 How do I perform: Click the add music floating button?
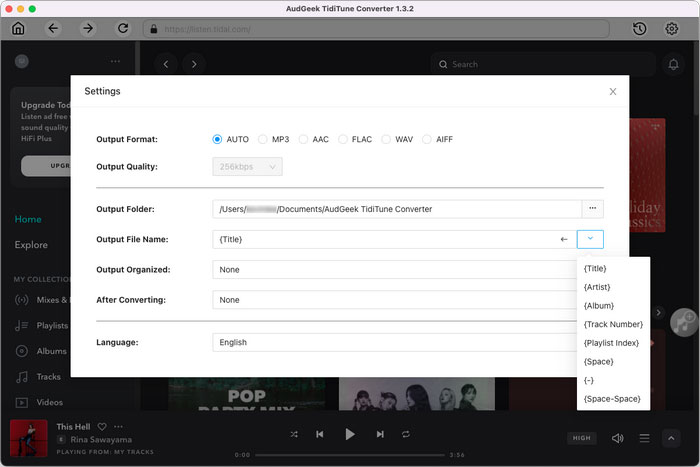684,322
